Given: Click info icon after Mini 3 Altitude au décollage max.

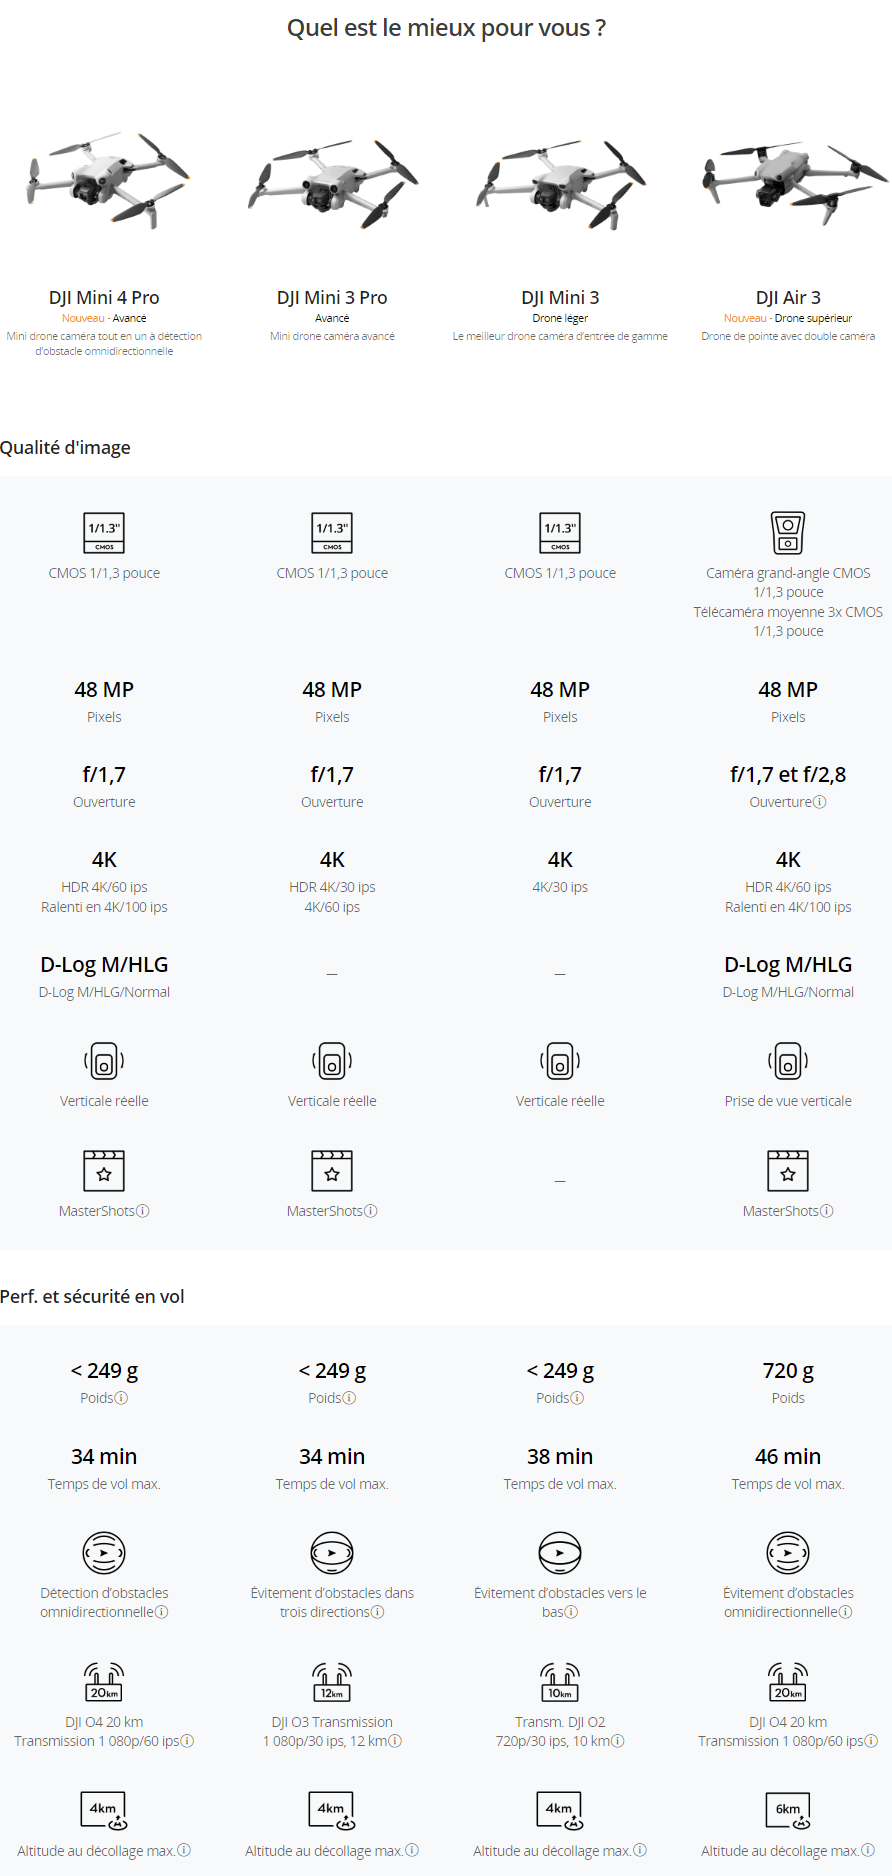Looking at the screenshot, I should pyautogui.click(x=640, y=1851).
